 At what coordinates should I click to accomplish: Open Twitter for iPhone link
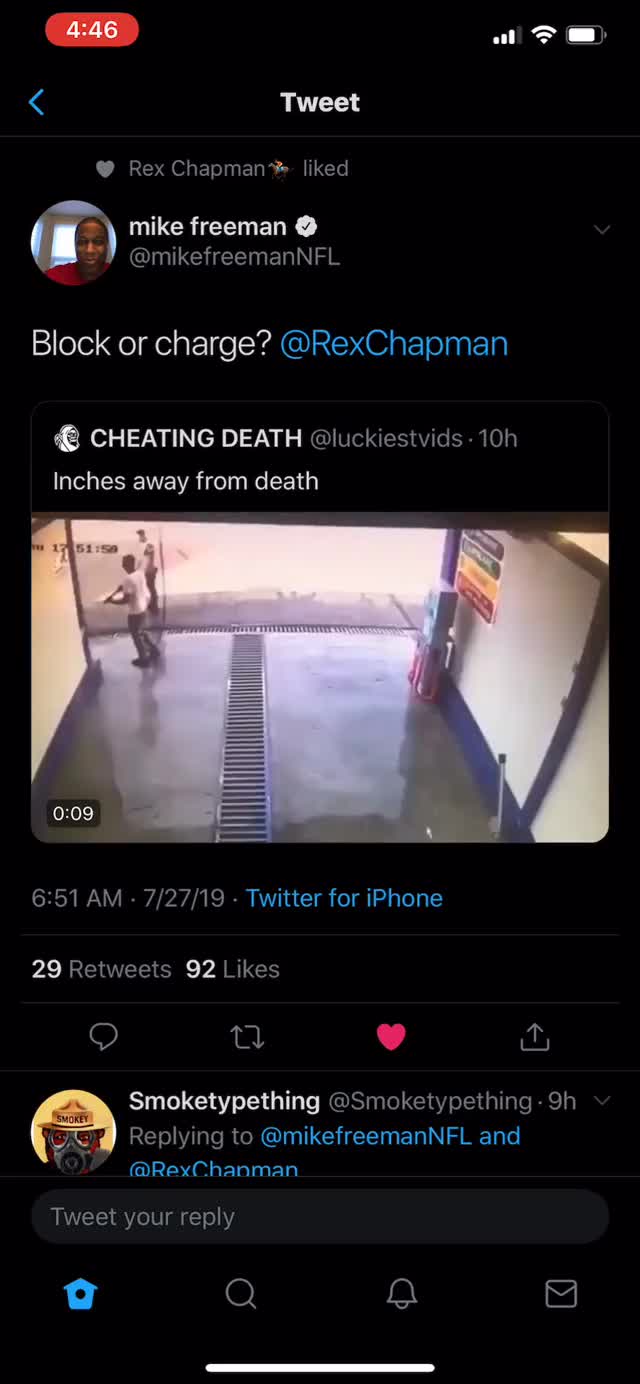pyautogui.click(x=344, y=898)
